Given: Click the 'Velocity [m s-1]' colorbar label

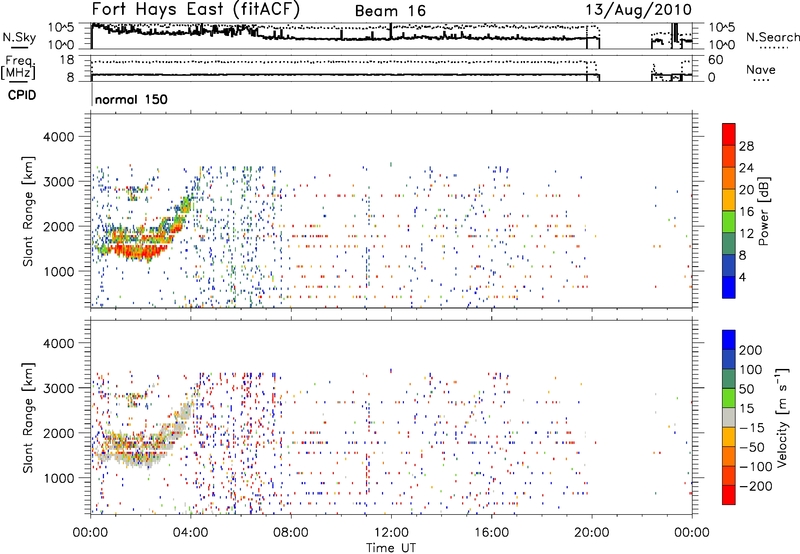Looking at the screenshot, I should tap(782, 417).
